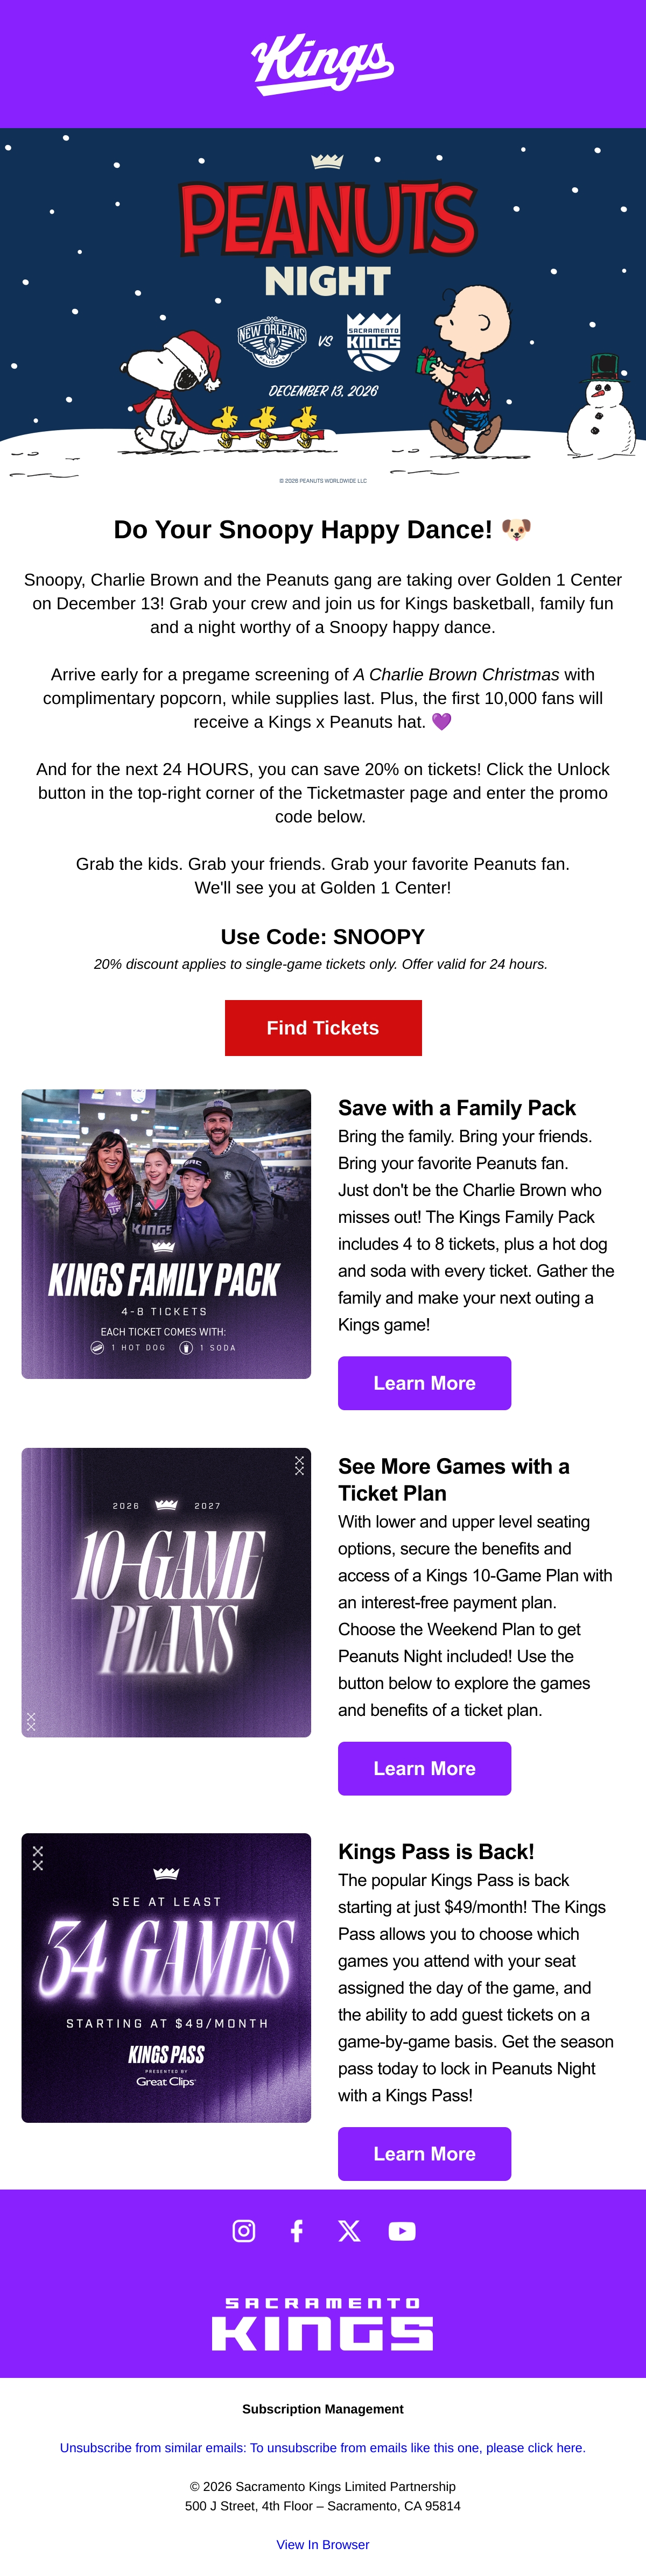Open the 10-Game Plans image
This screenshot has height=2576, width=646.
pos(166,1592)
